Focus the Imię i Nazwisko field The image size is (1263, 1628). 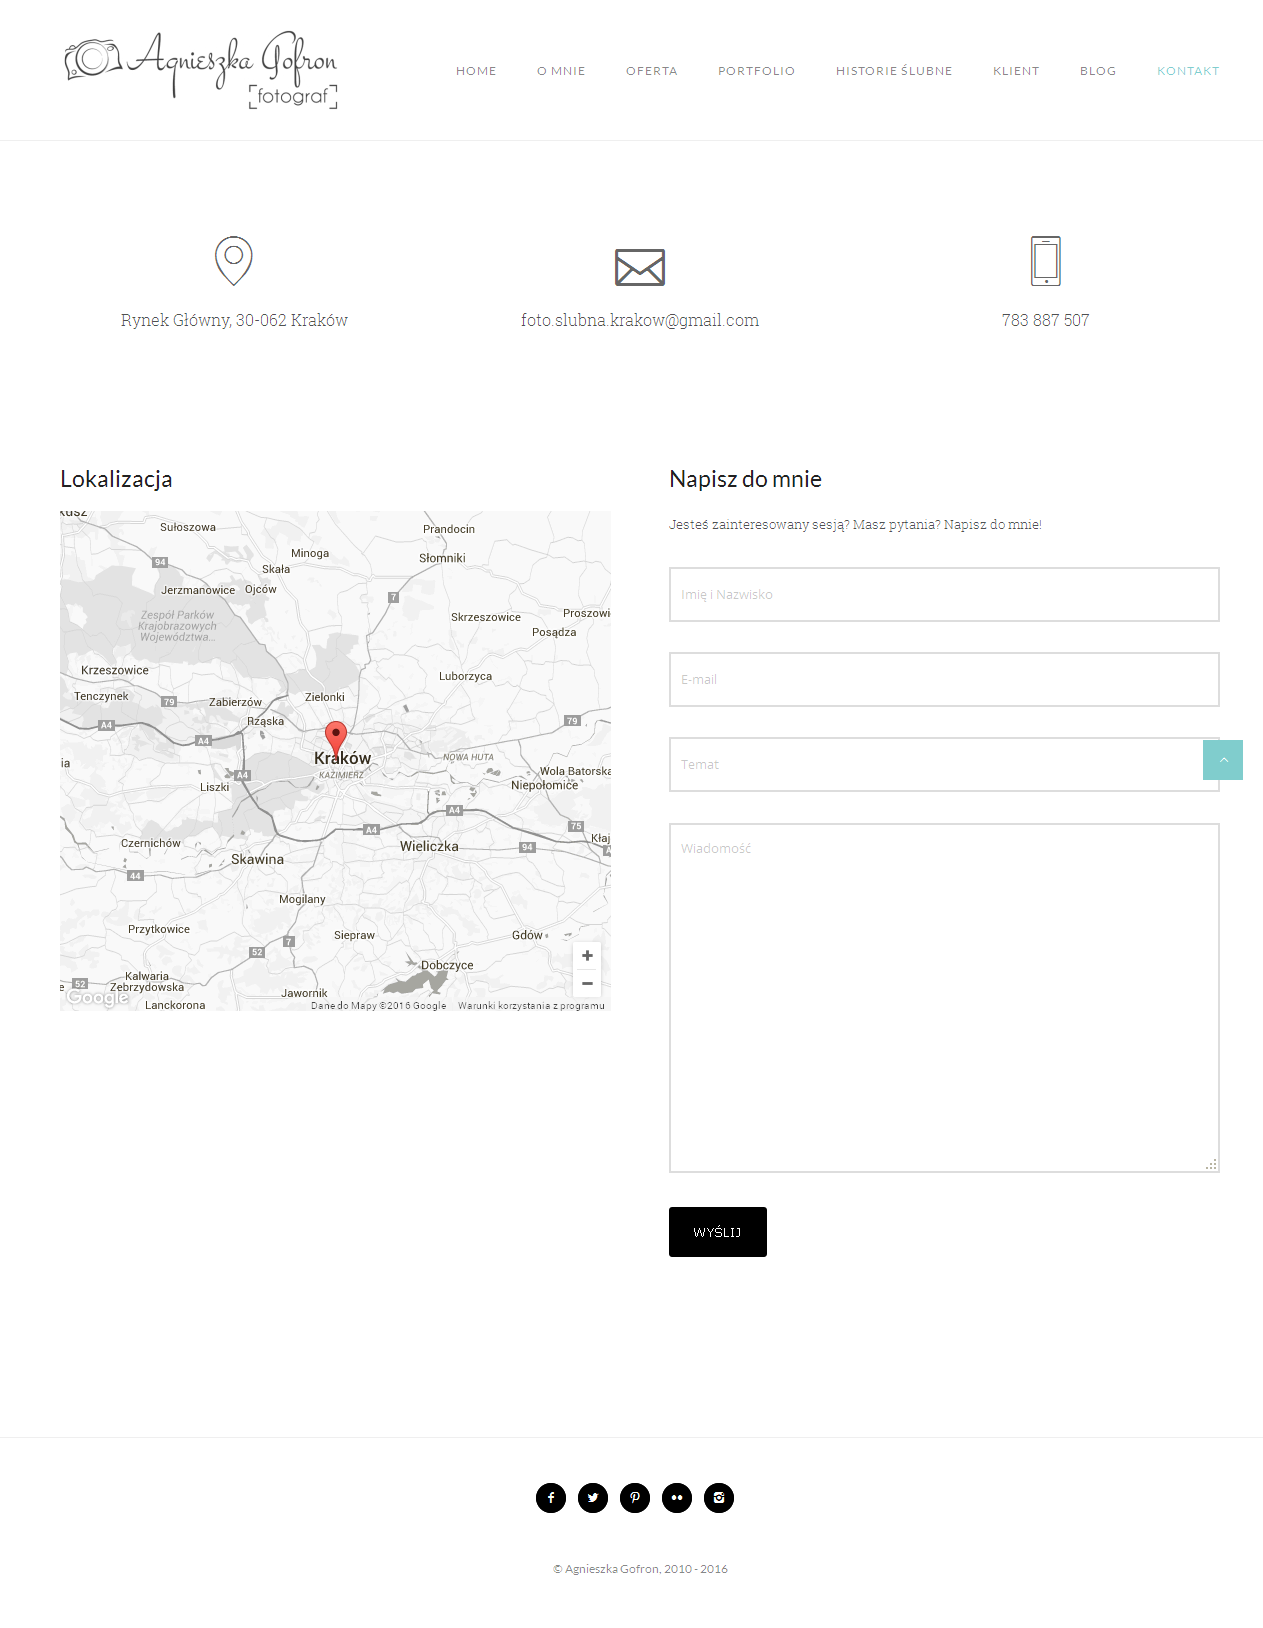coord(943,594)
